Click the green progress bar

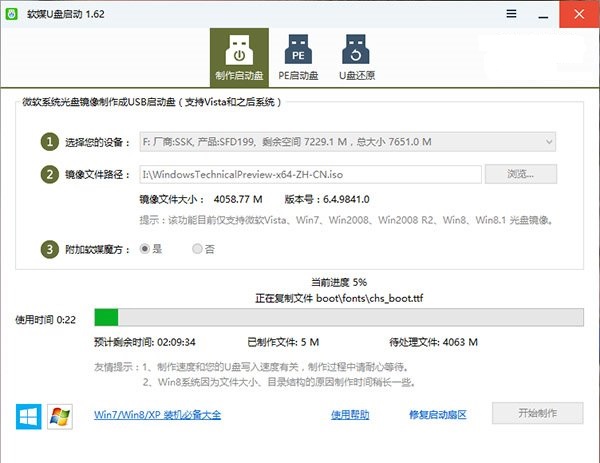339,317
